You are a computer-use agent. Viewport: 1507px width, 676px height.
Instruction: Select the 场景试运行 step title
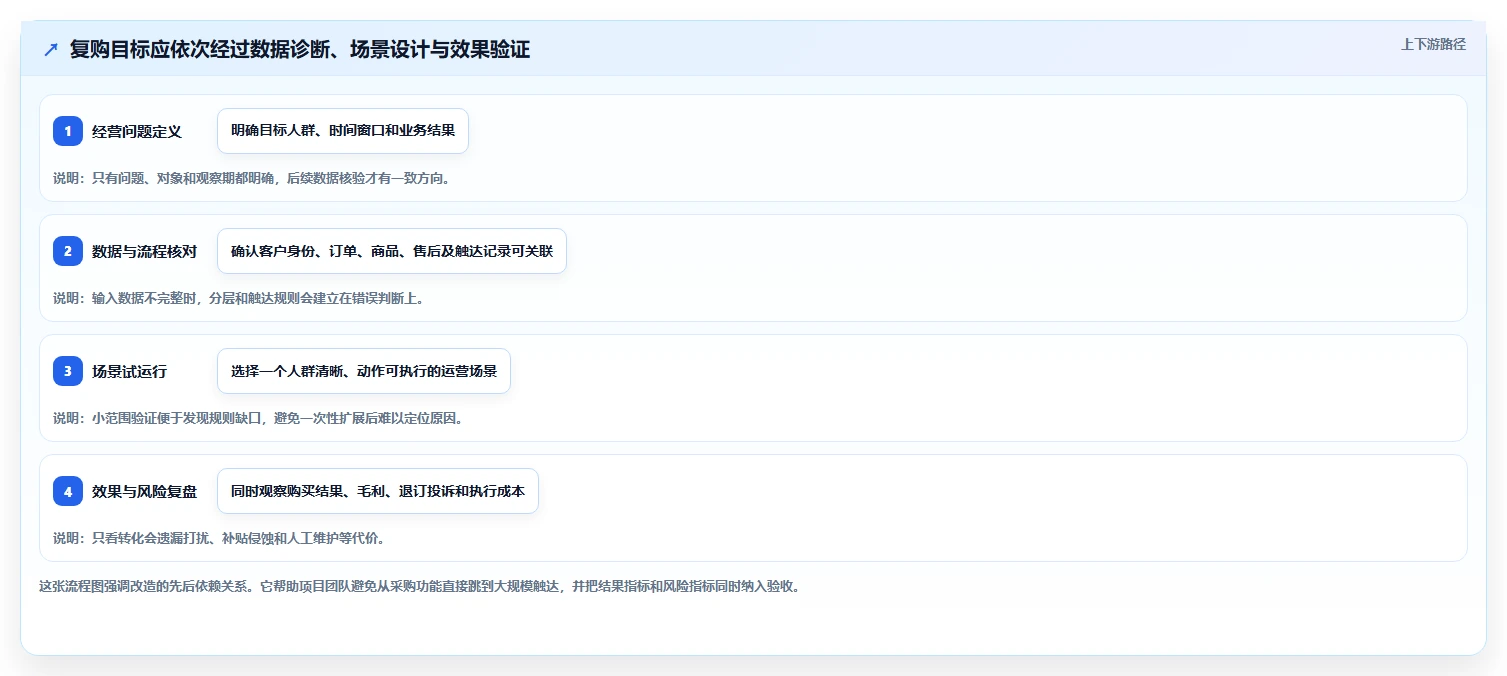point(129,371)
